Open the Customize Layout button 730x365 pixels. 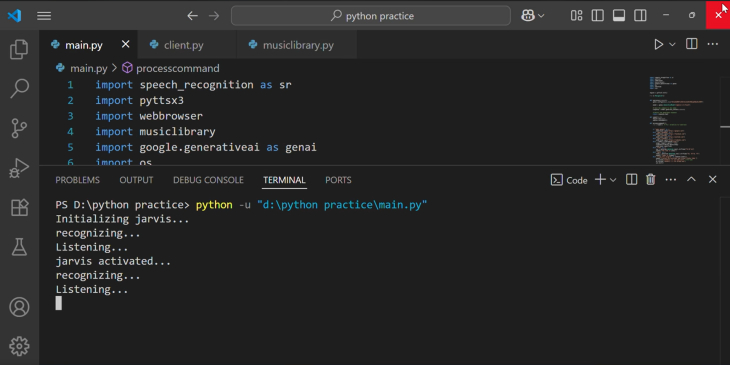(576, 16)
